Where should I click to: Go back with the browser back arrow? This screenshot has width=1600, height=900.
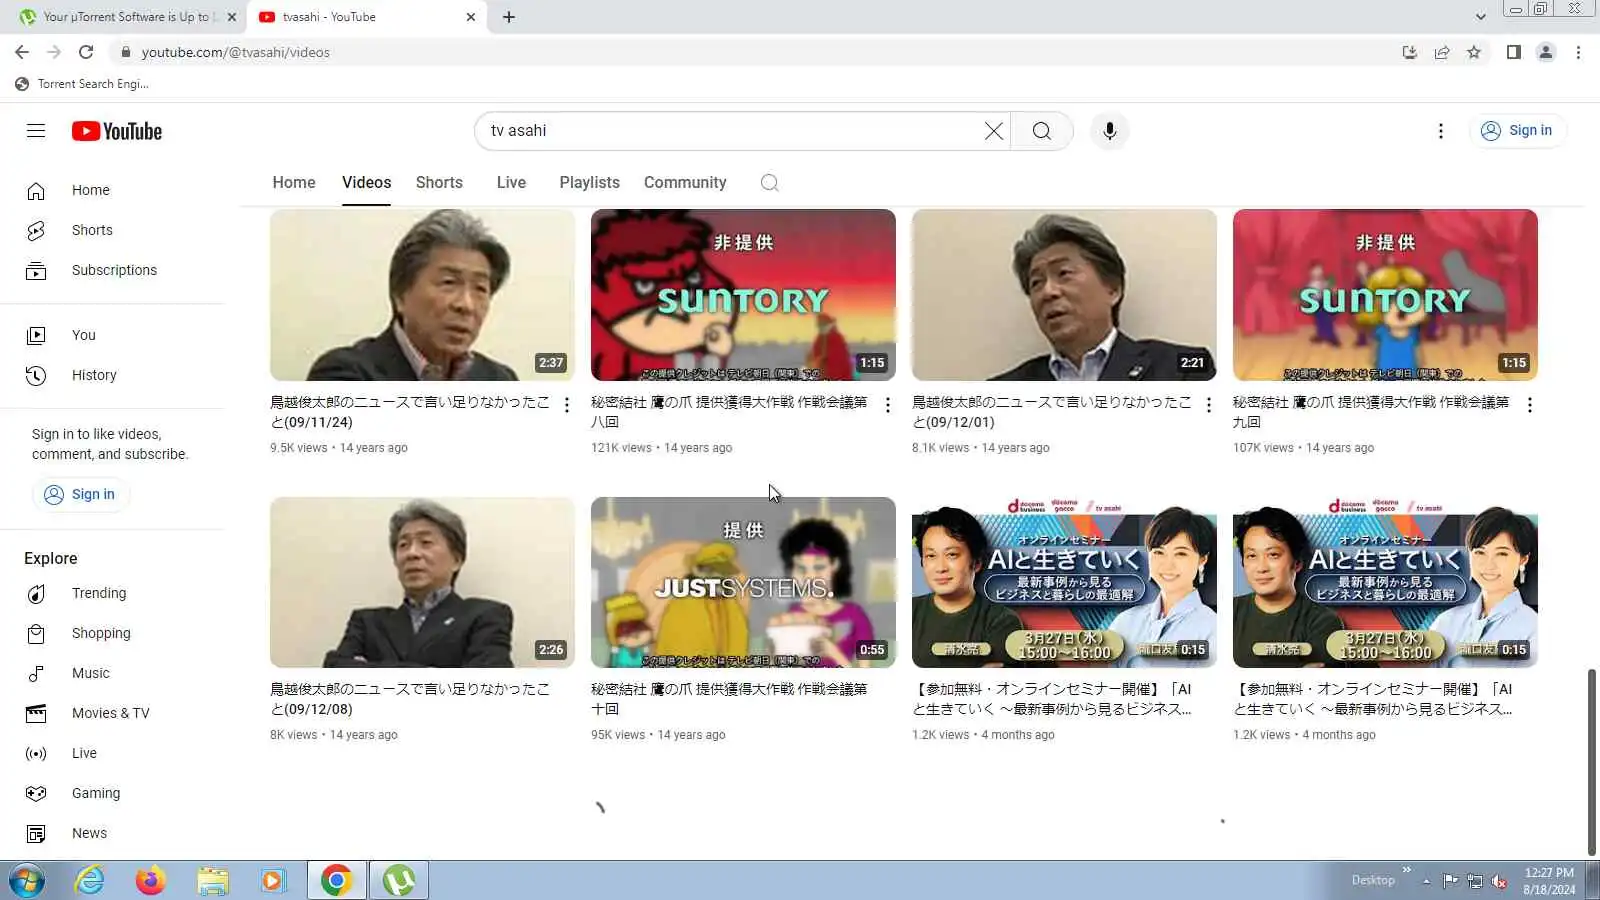pyautogui.click(x=22, y=52)
